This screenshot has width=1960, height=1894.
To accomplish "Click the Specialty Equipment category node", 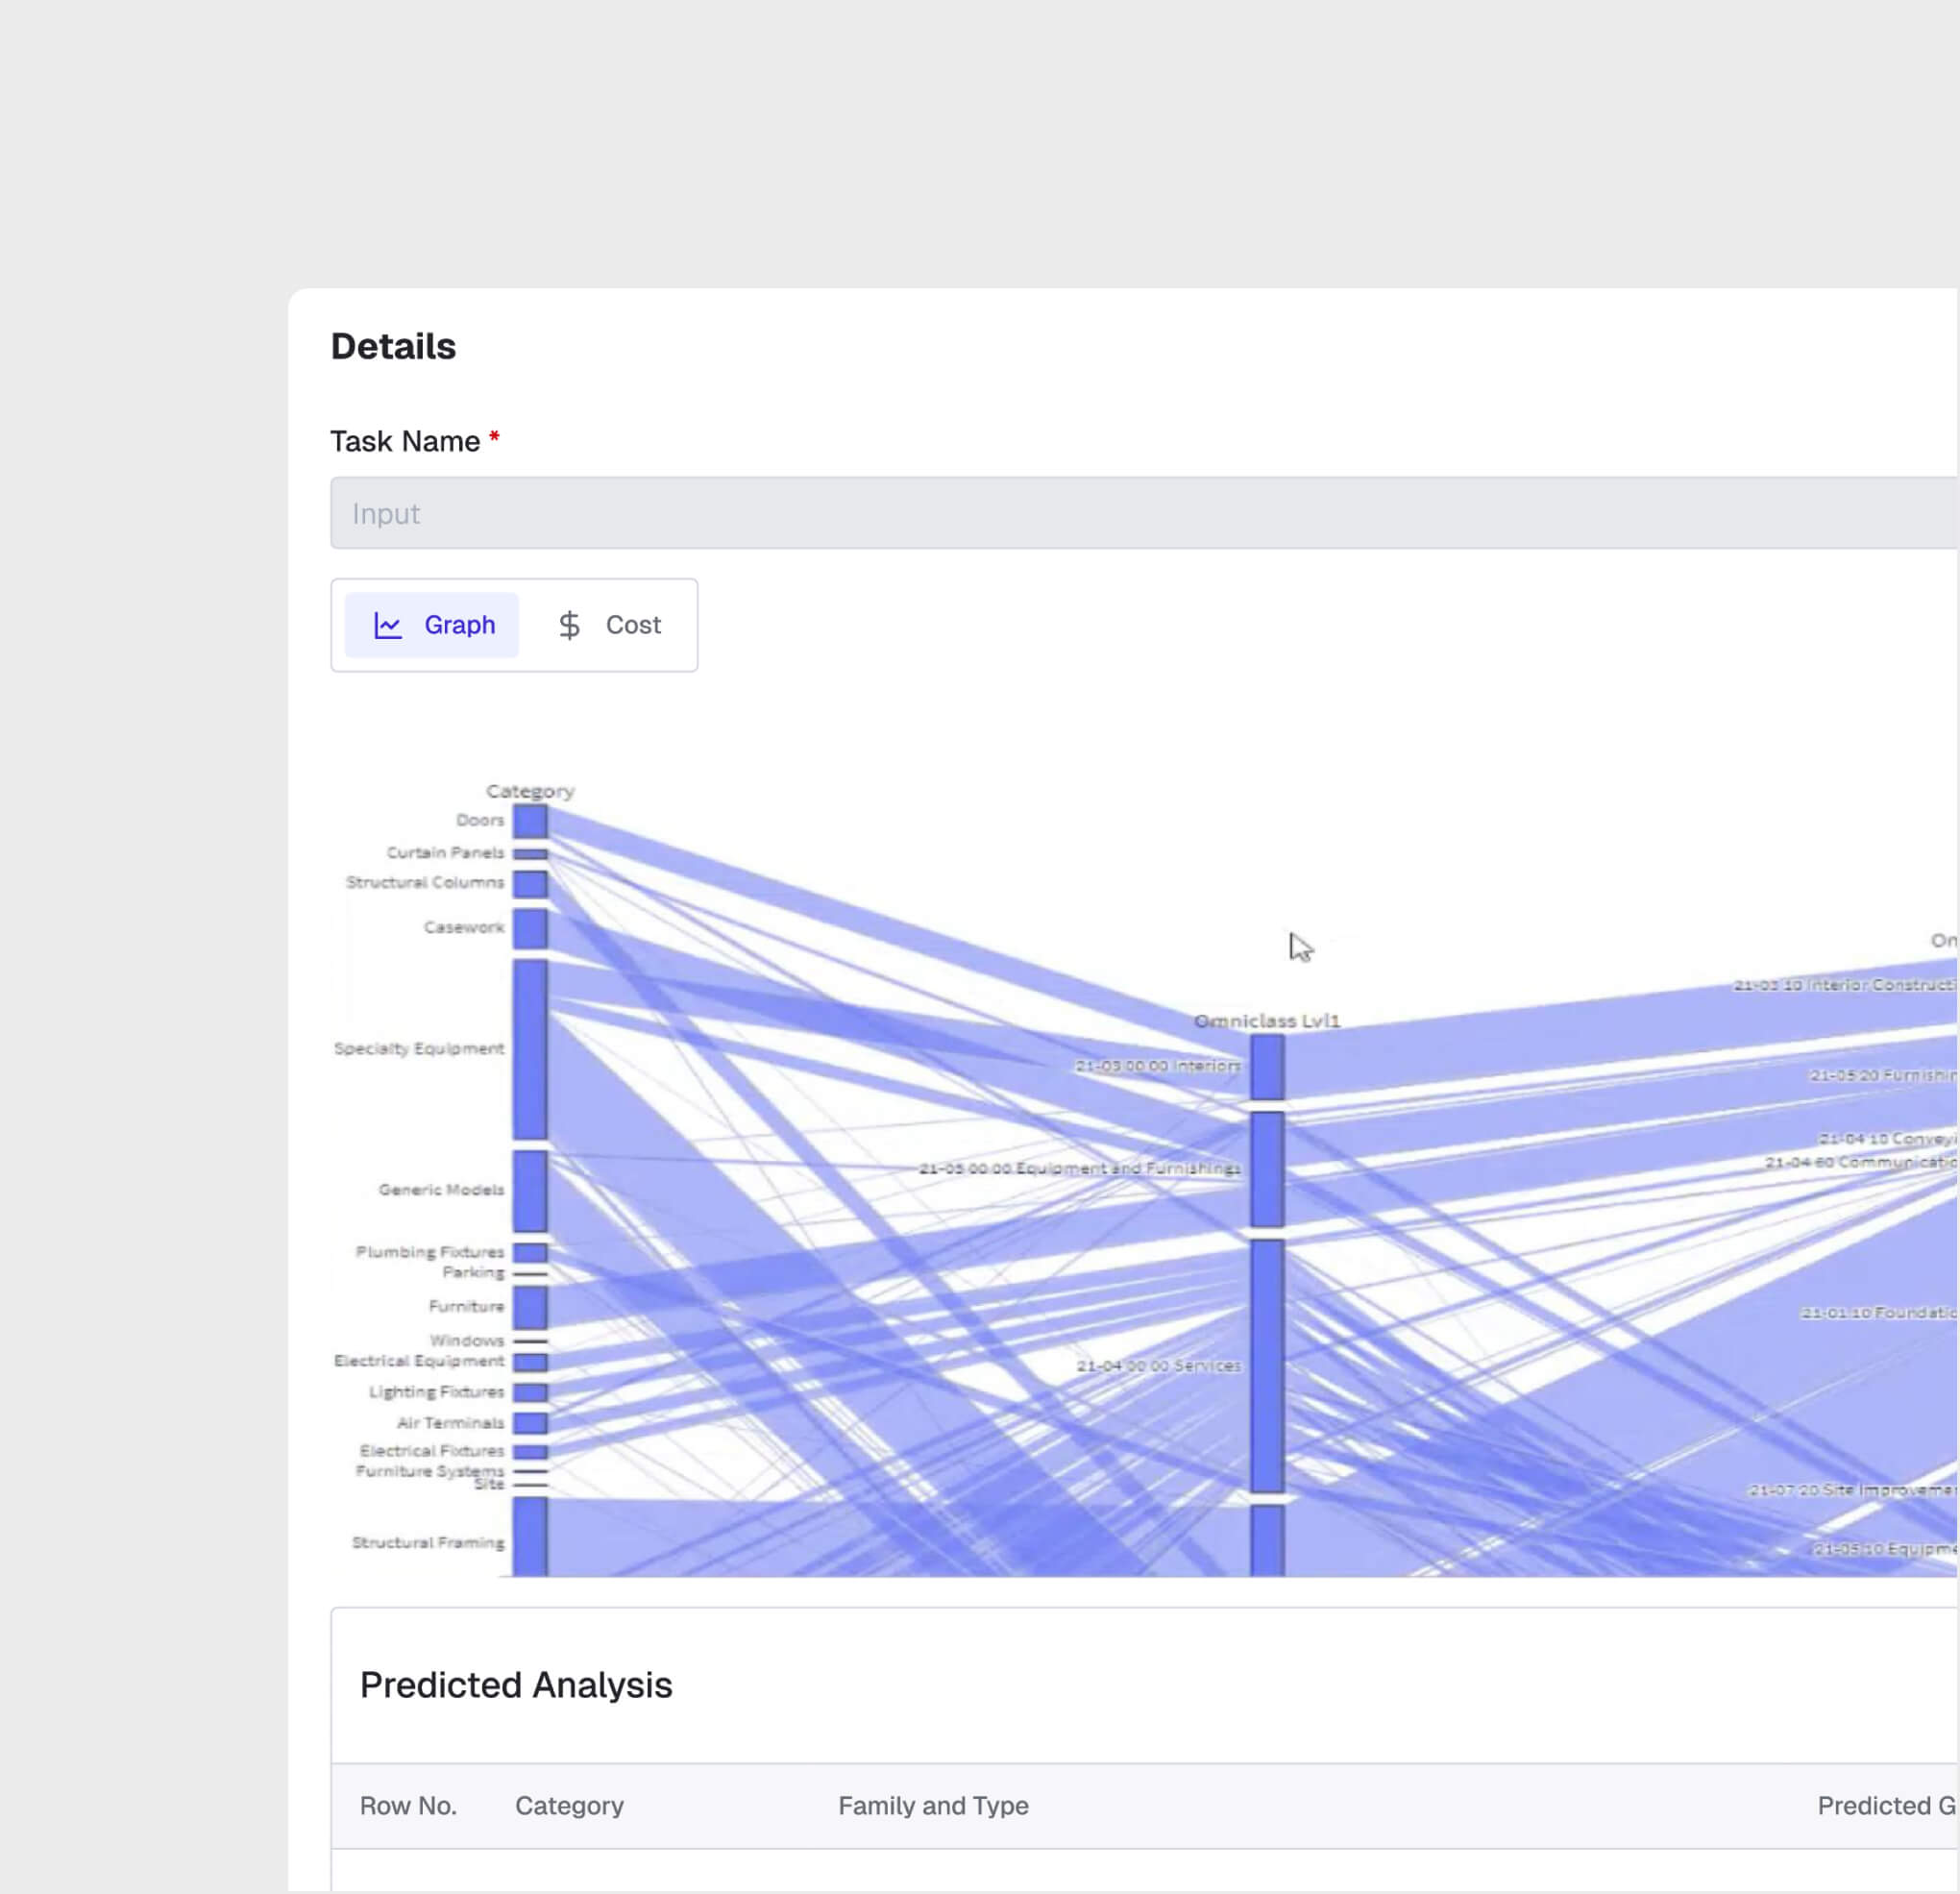I will coord(530,1048).
